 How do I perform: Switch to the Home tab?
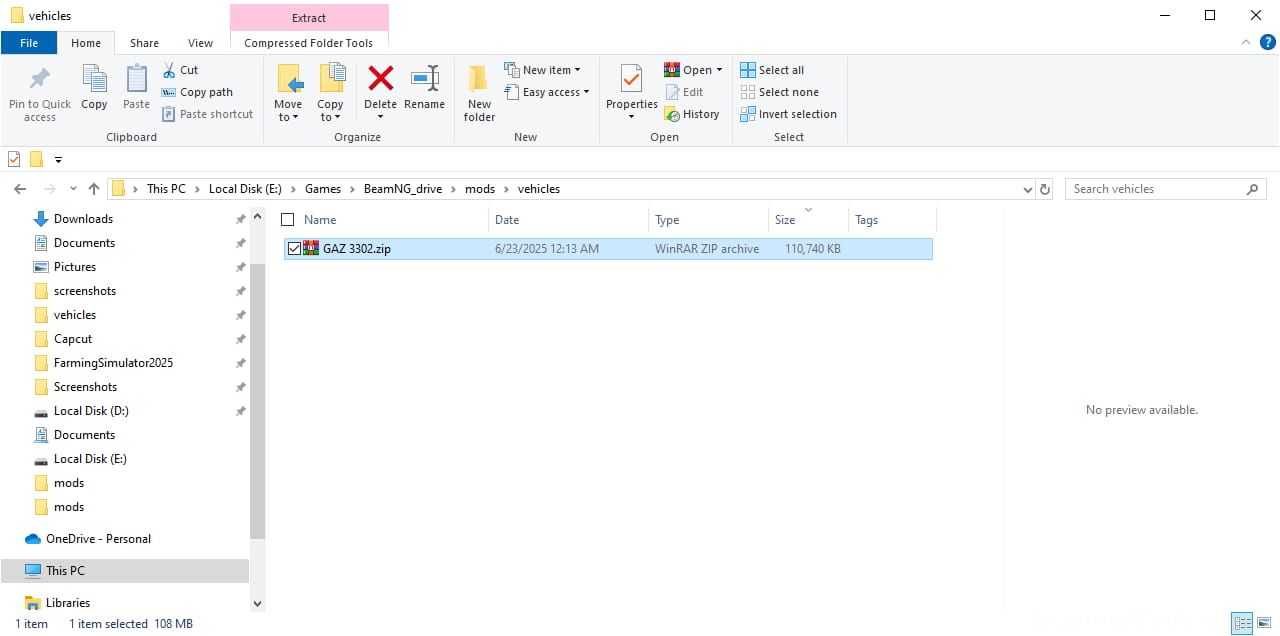pyautogui.click(x=86, y=43)
